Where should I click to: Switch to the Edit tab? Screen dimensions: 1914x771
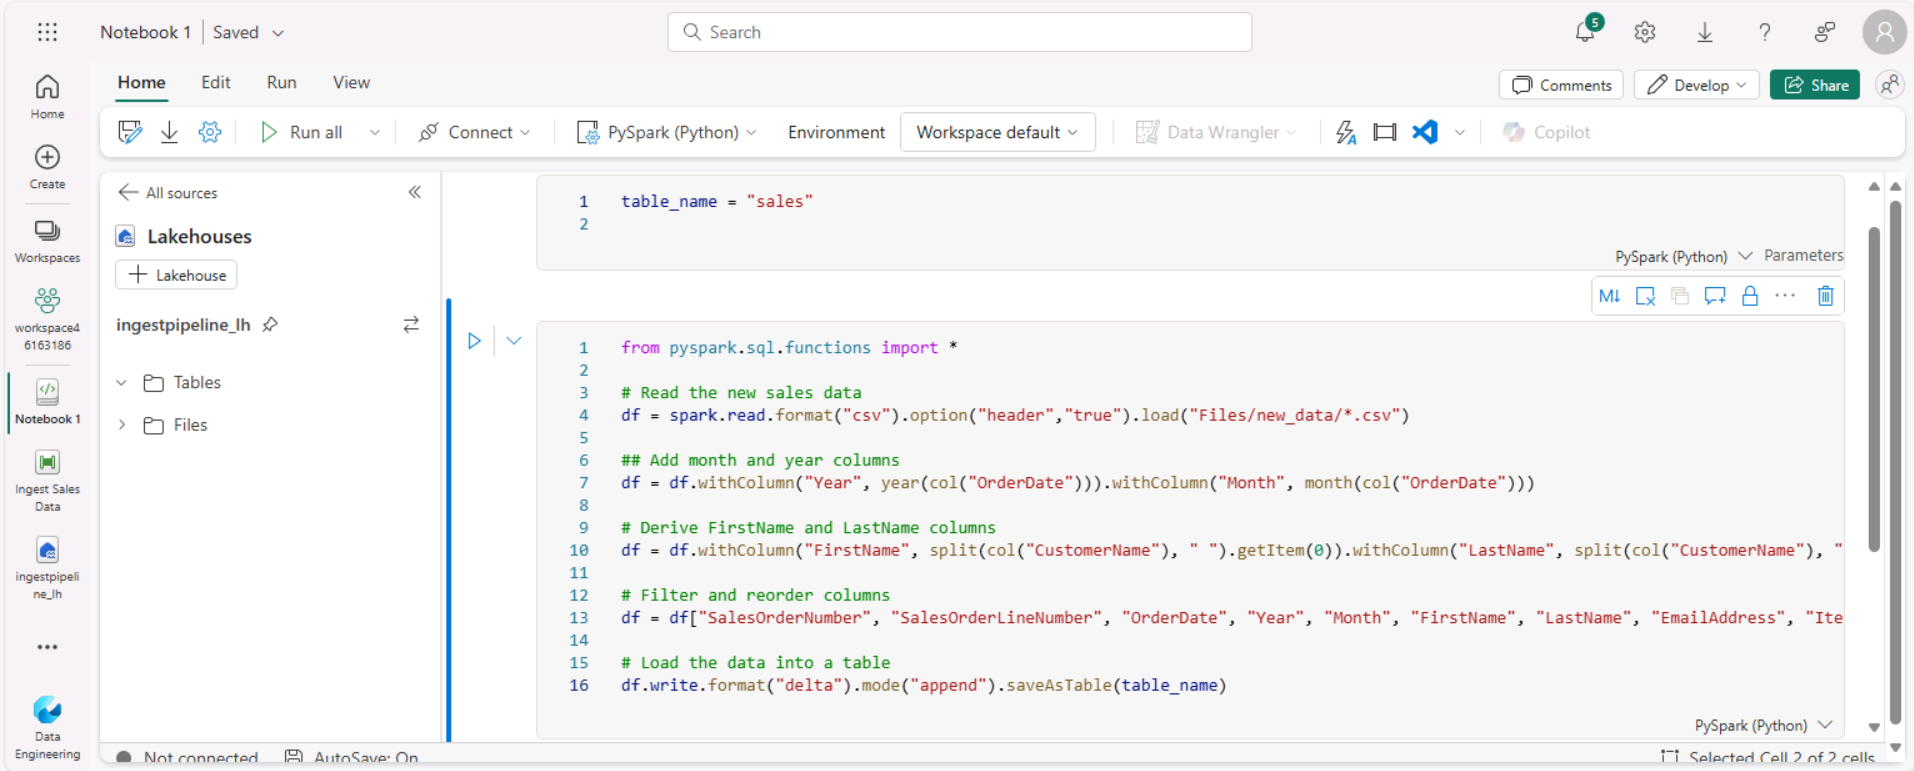216,83
